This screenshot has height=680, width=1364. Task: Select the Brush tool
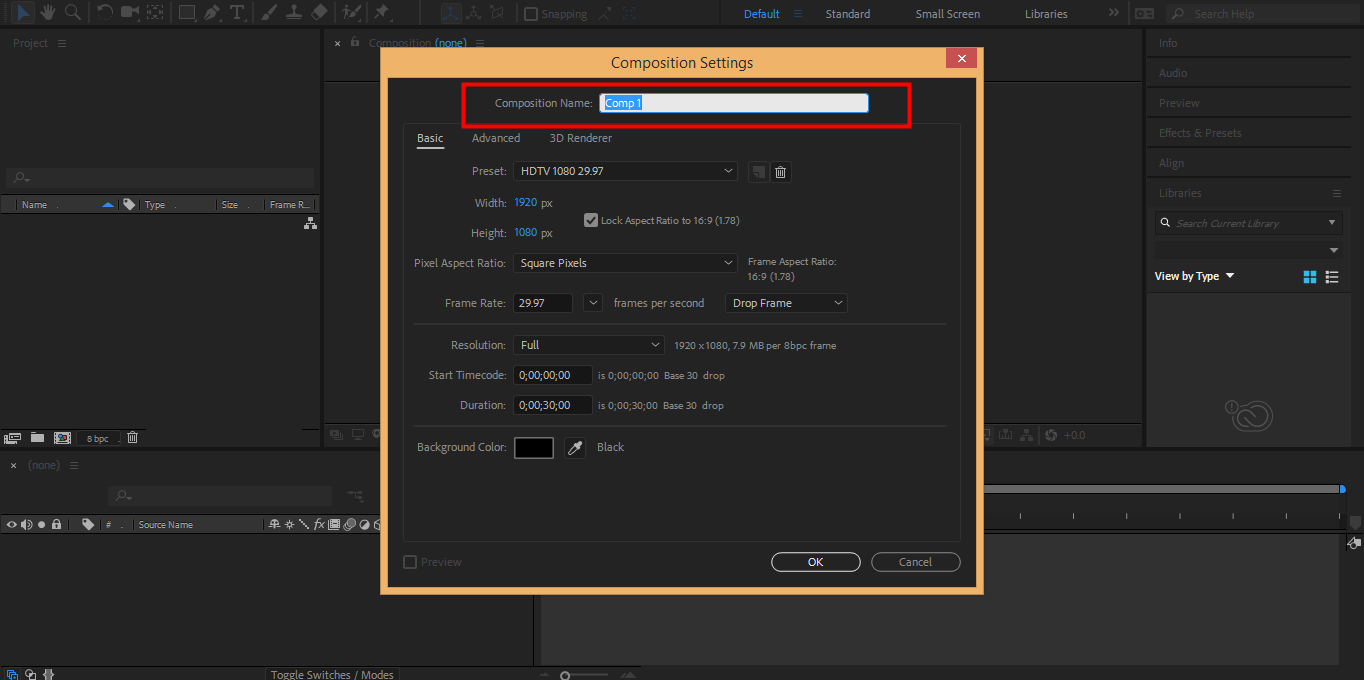tap(270, 13)
